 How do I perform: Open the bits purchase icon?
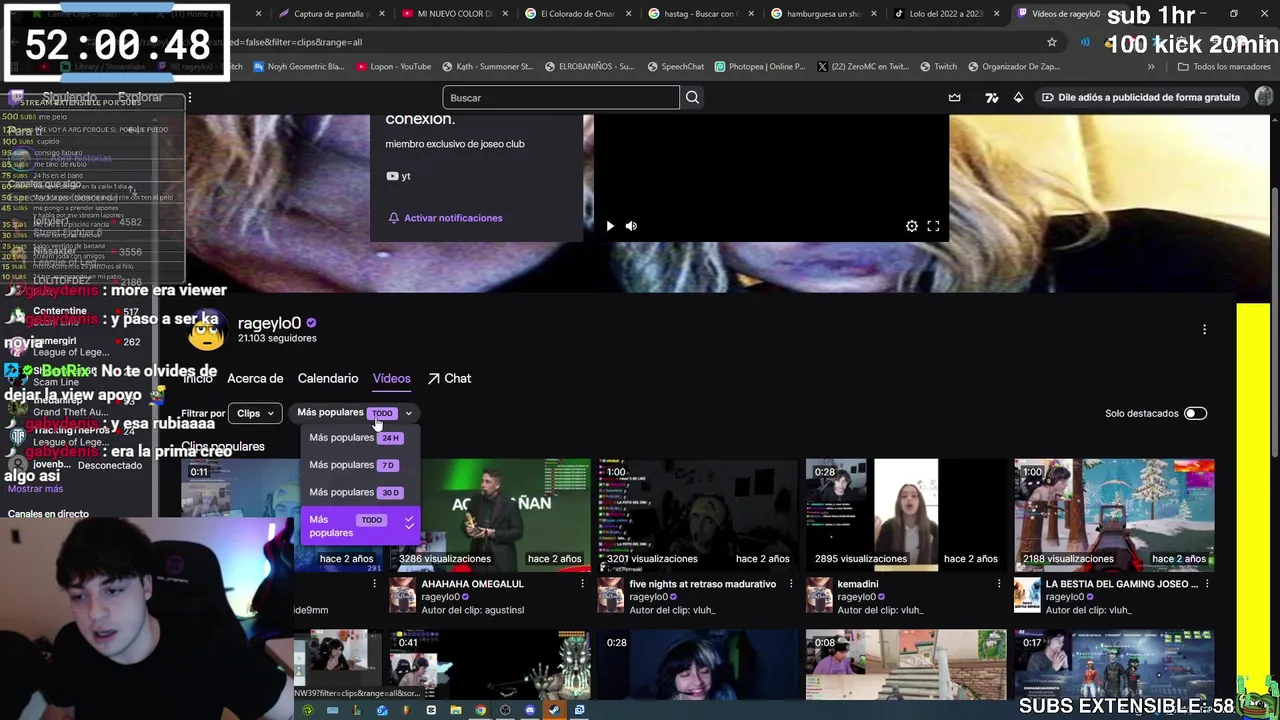(x=1018, y=98)
